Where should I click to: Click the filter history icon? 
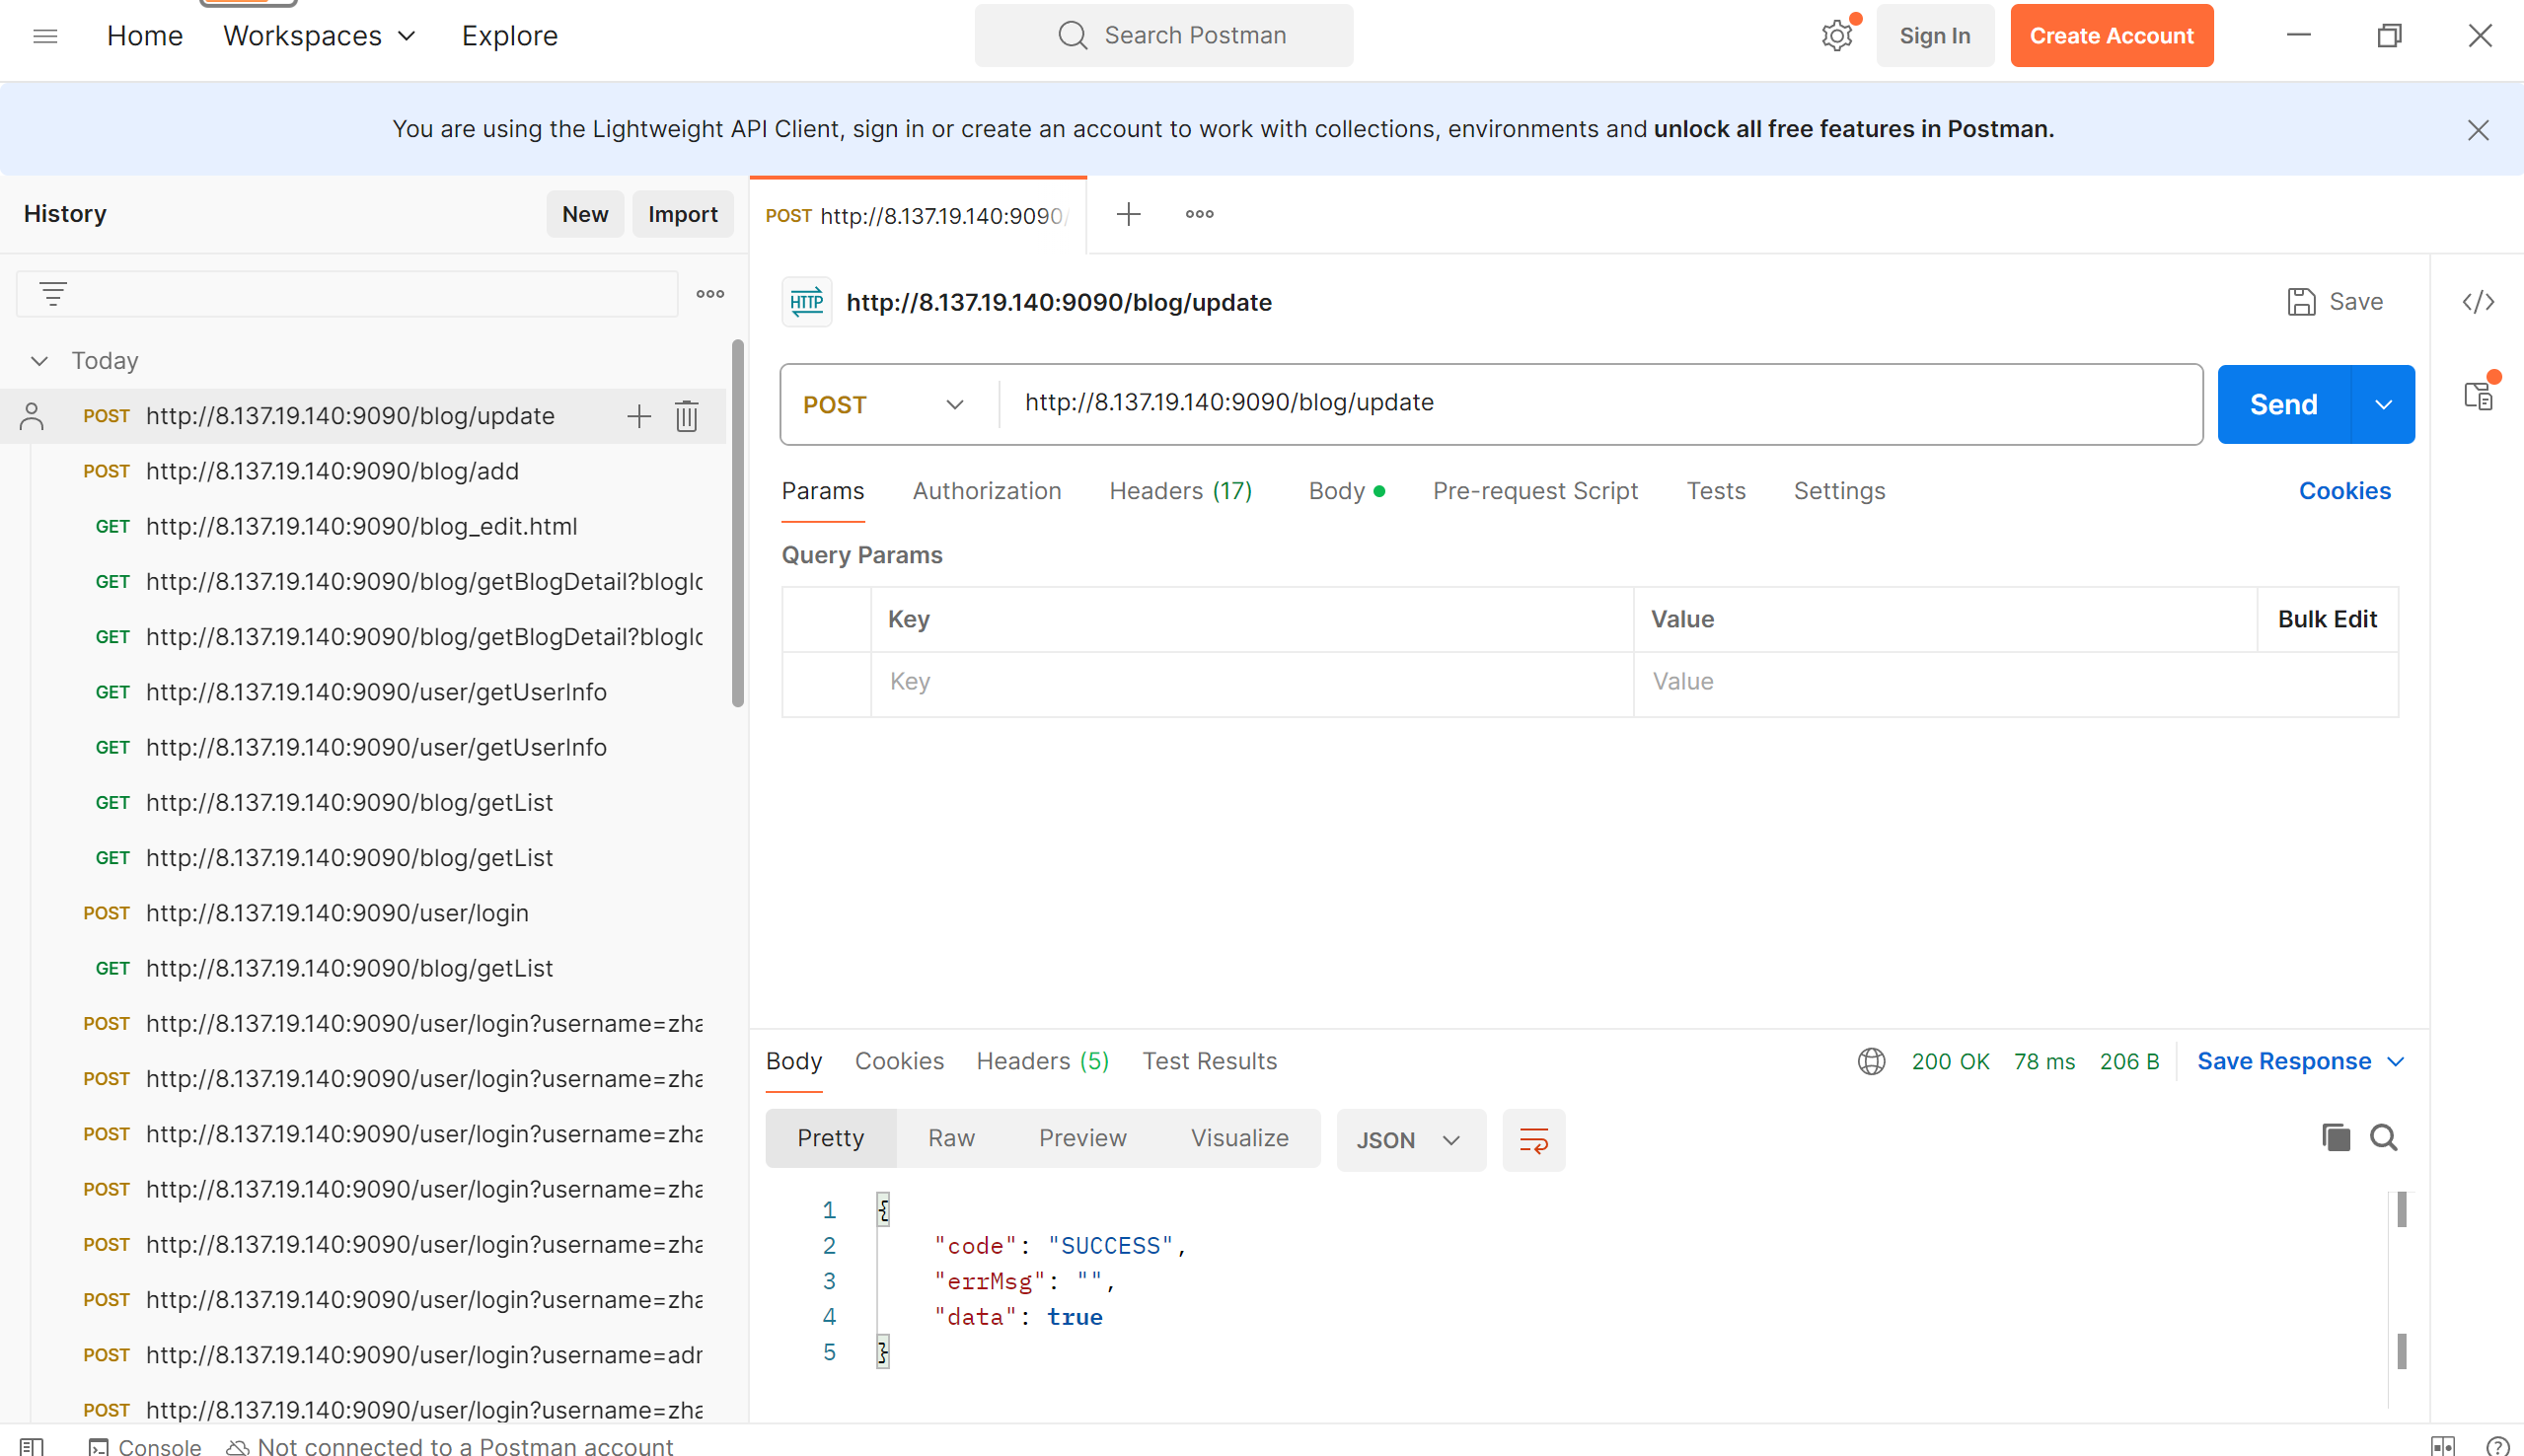(53, 294)
